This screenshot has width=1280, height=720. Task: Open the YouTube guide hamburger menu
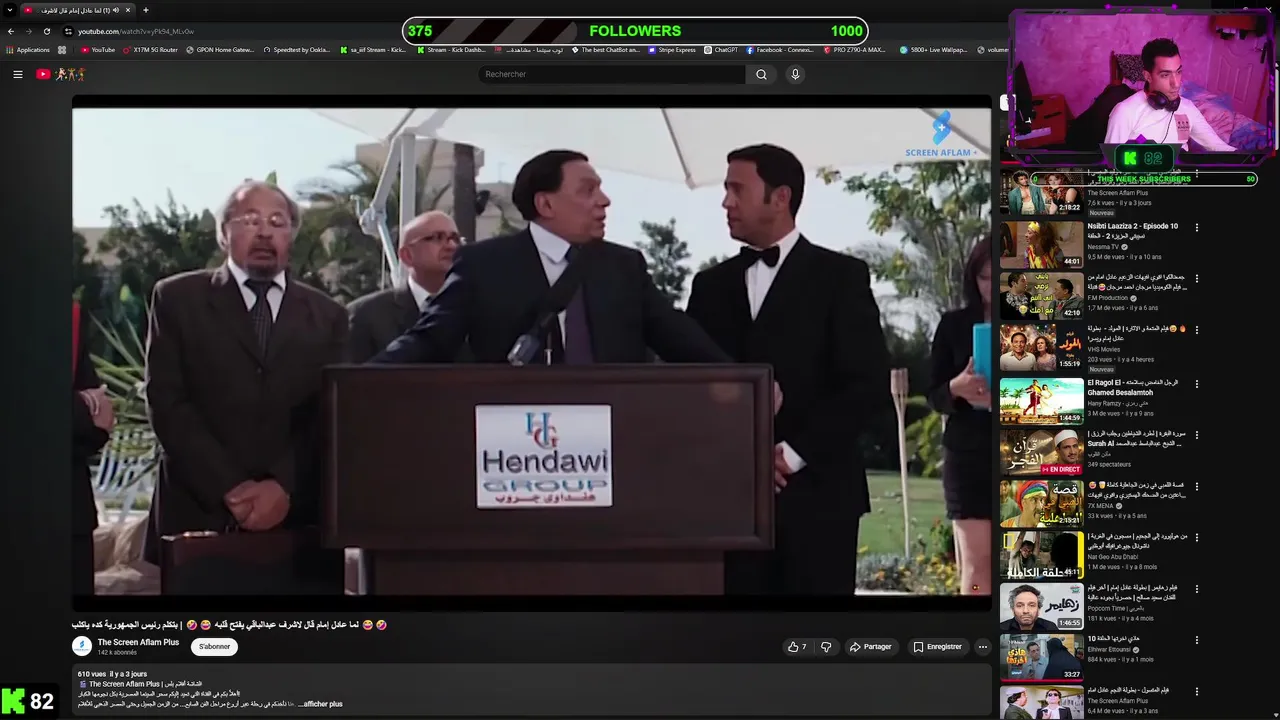coord(17,74)
